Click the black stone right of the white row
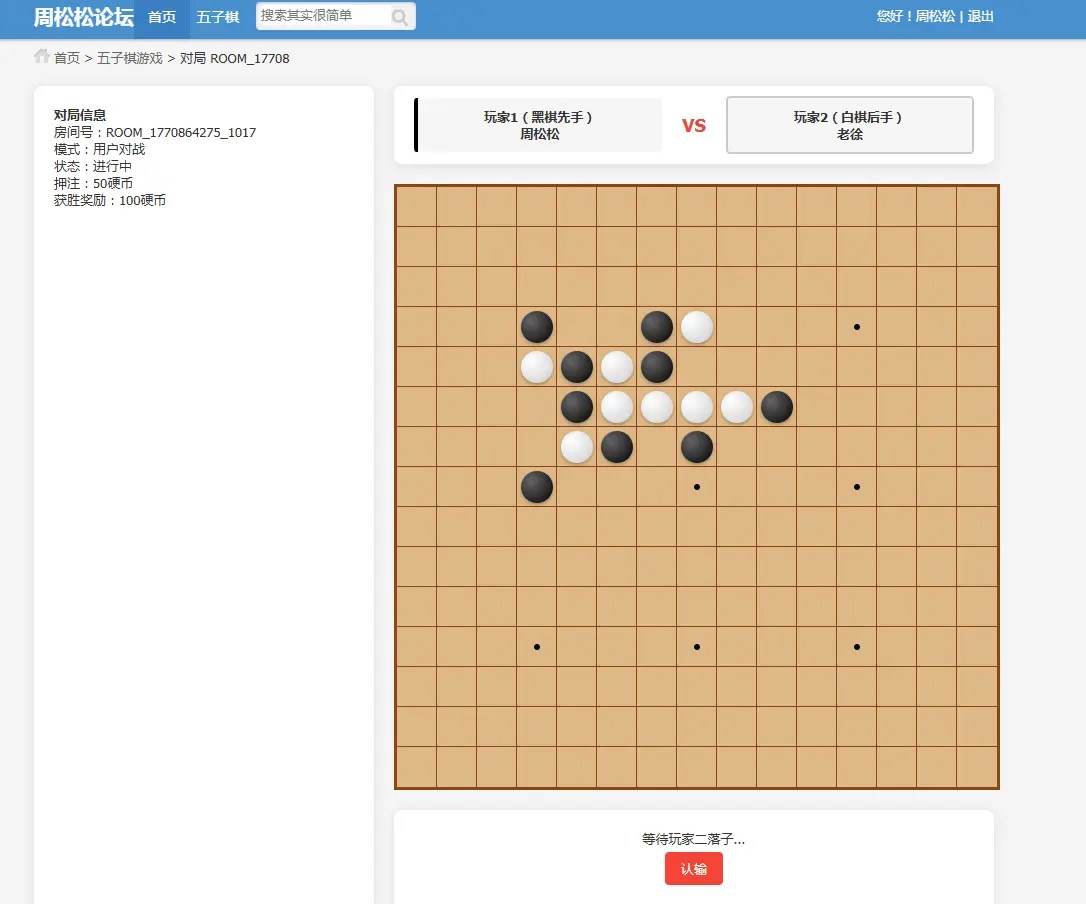The image size is (1086, 904). 777,407
